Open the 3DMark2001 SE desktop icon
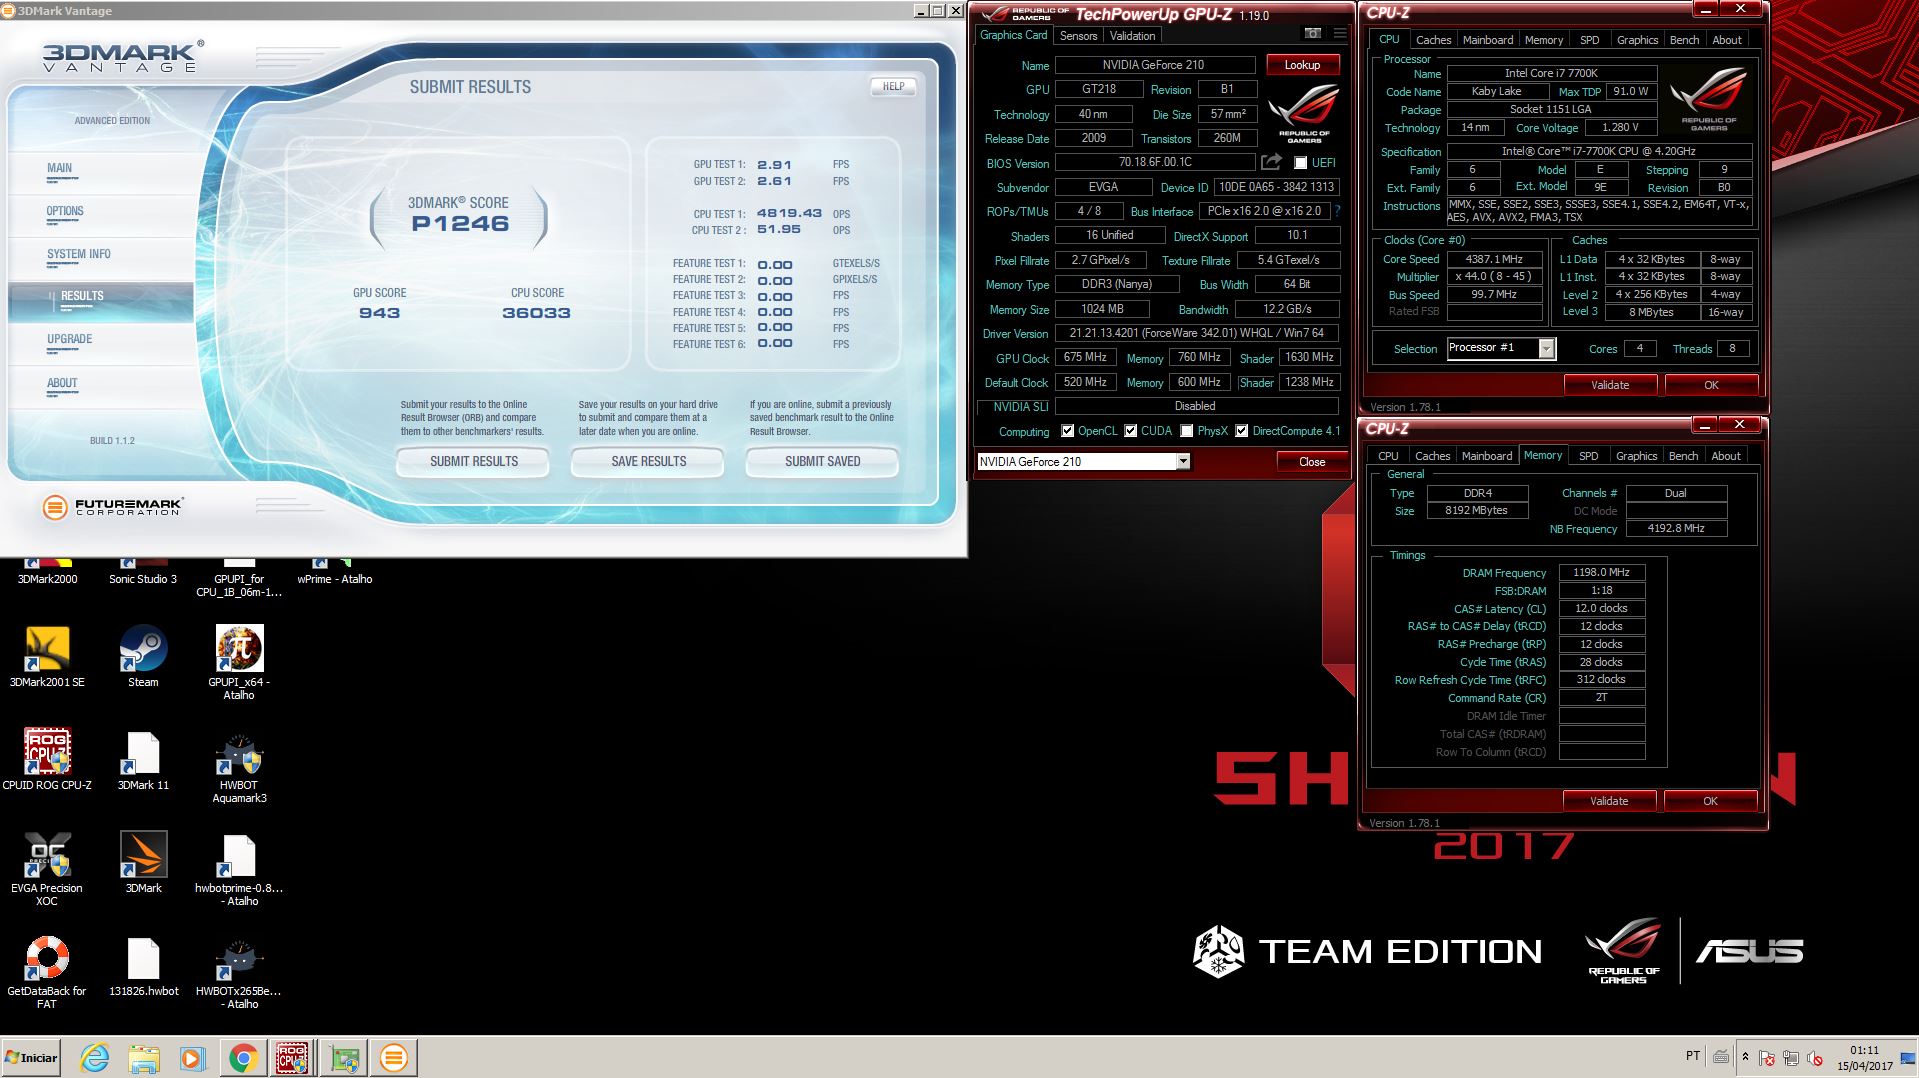This screenshot has height=1078, width=1919. coord(47,657)
